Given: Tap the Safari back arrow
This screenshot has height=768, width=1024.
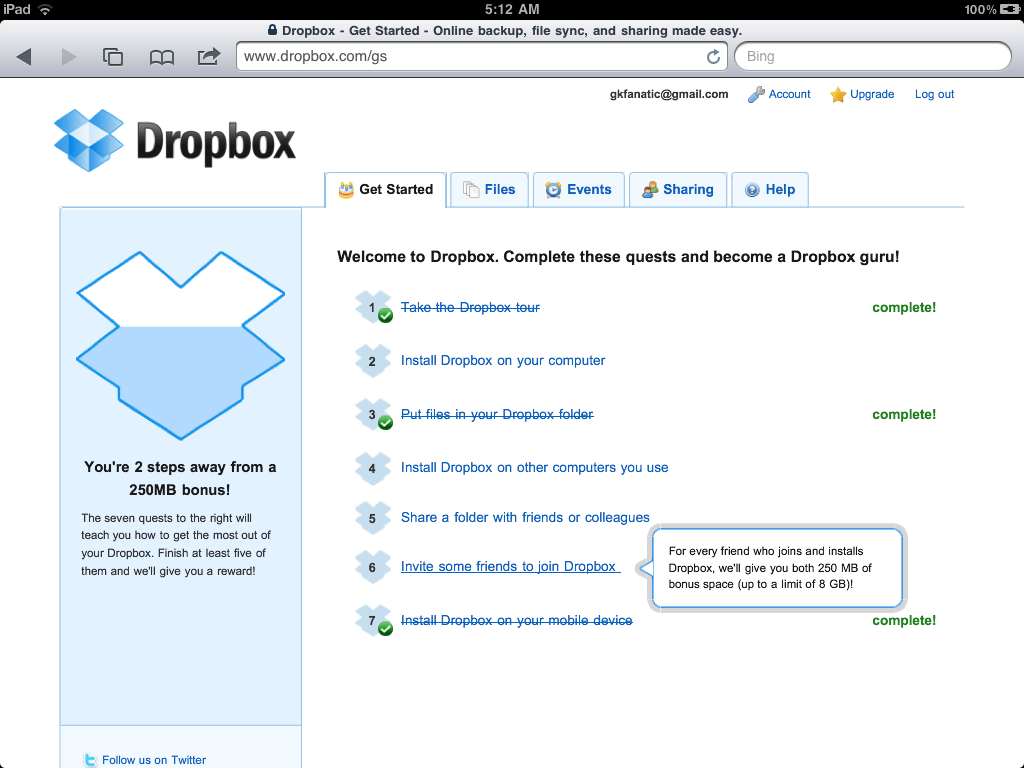Looking at the screenshot, I should pos(25,57).
